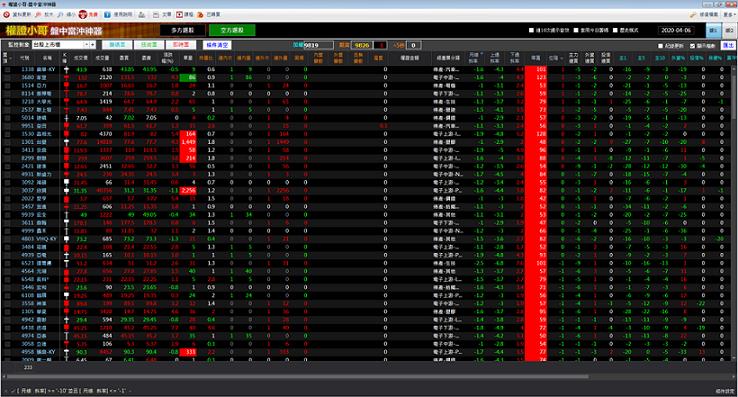This screenshot has height=397, width=738.
Task: Open the 台股上市櫃 monitor target dropdown
Action: (93, 45)
